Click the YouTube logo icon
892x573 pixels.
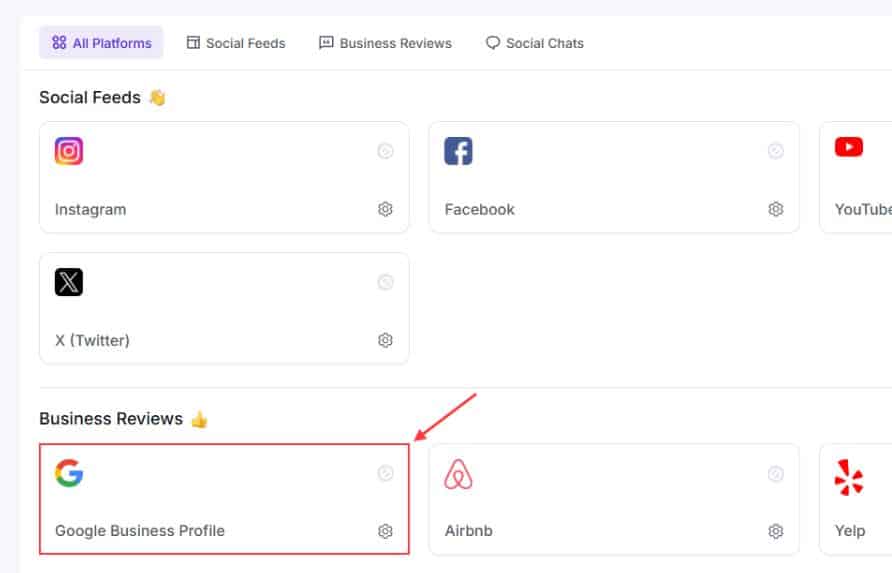point(849,147)
